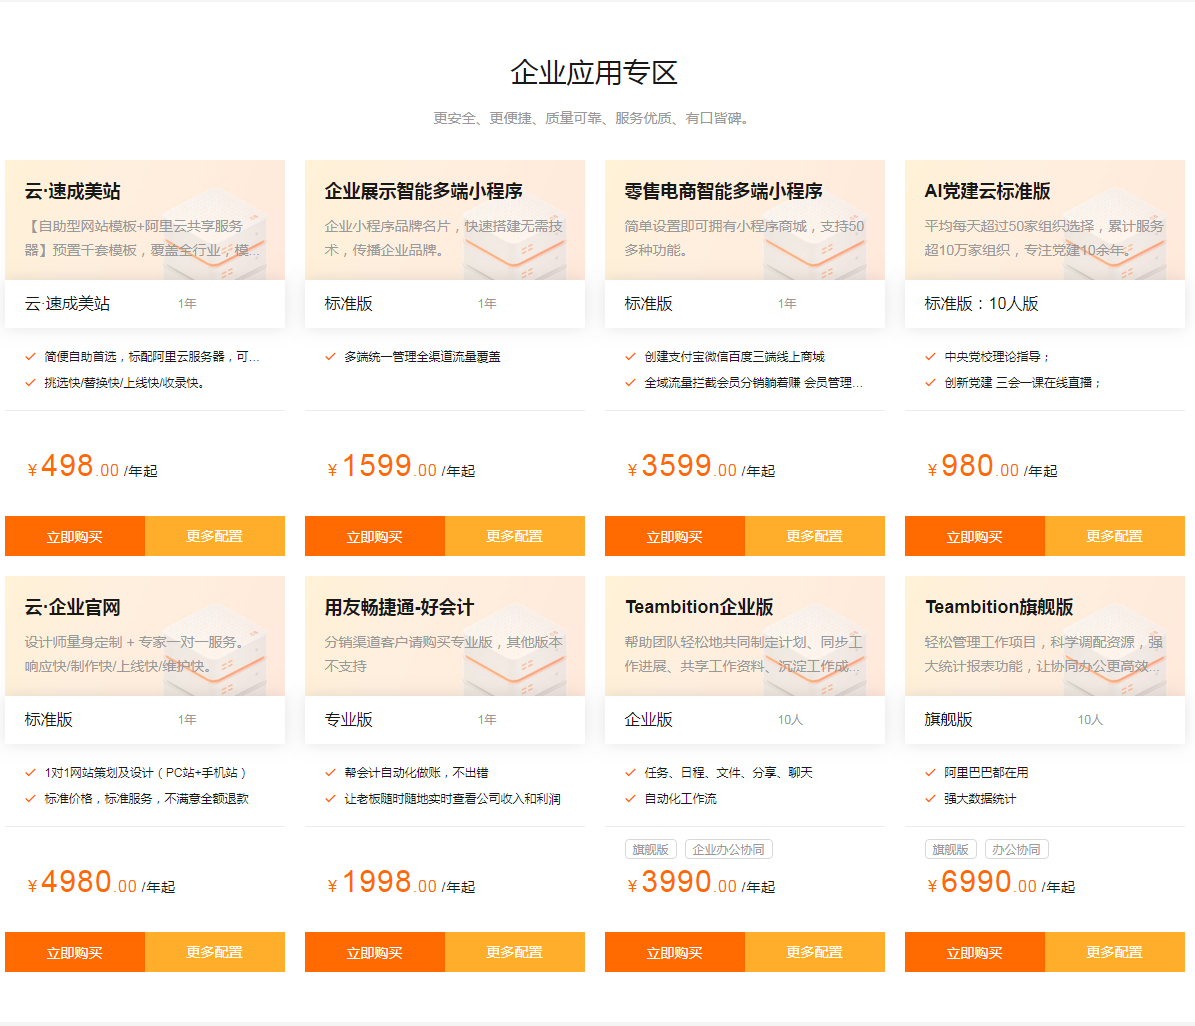Click feature 多端统一管理全渠道流量覆盖
This screenshot has width=1195, height=1026.
click(422, 357)
